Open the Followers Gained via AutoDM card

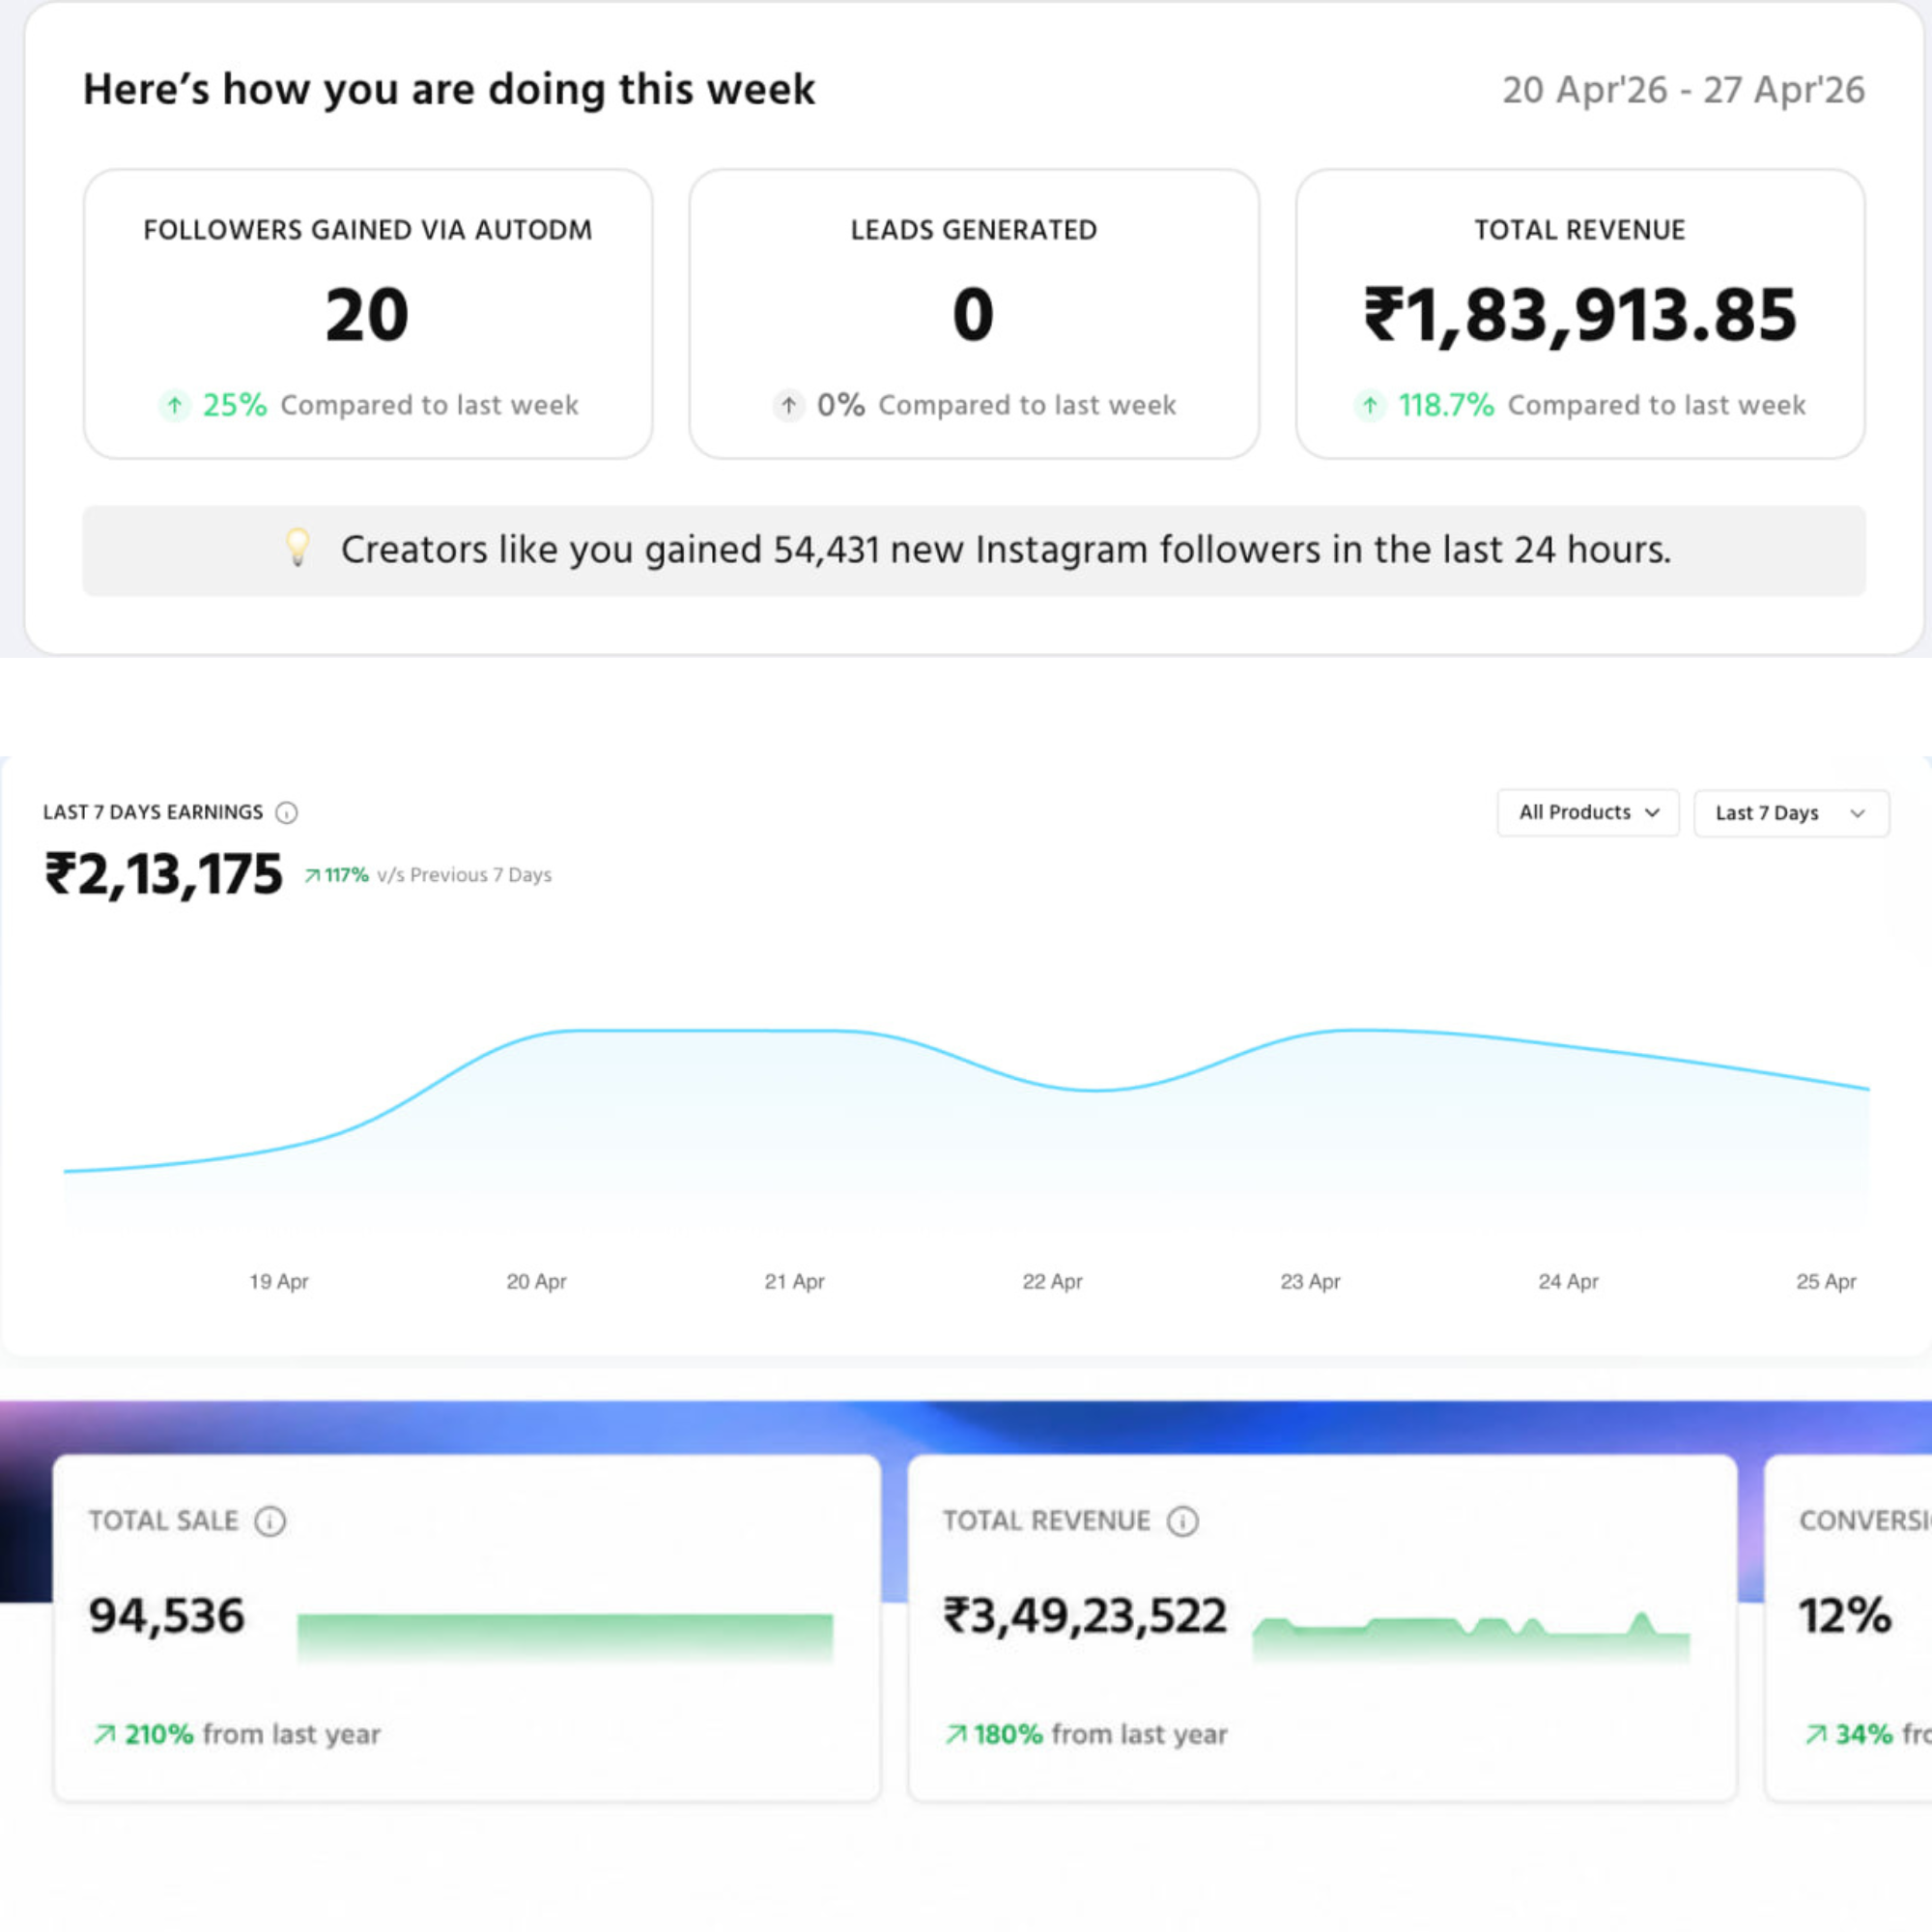pyautogui.click(x=368, y=314)
